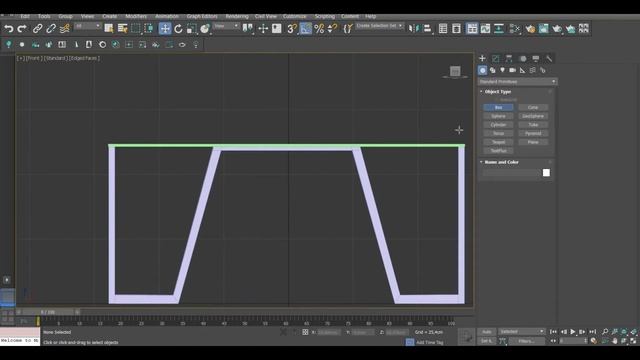Open the Layer Explorer icon
The image size is (640, 360).
point(456,29)
